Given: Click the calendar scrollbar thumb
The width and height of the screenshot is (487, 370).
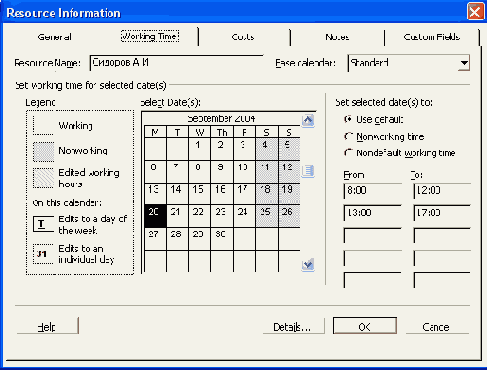Looking at the screenshot, I should pyautogui.click(x=308, y=171).
